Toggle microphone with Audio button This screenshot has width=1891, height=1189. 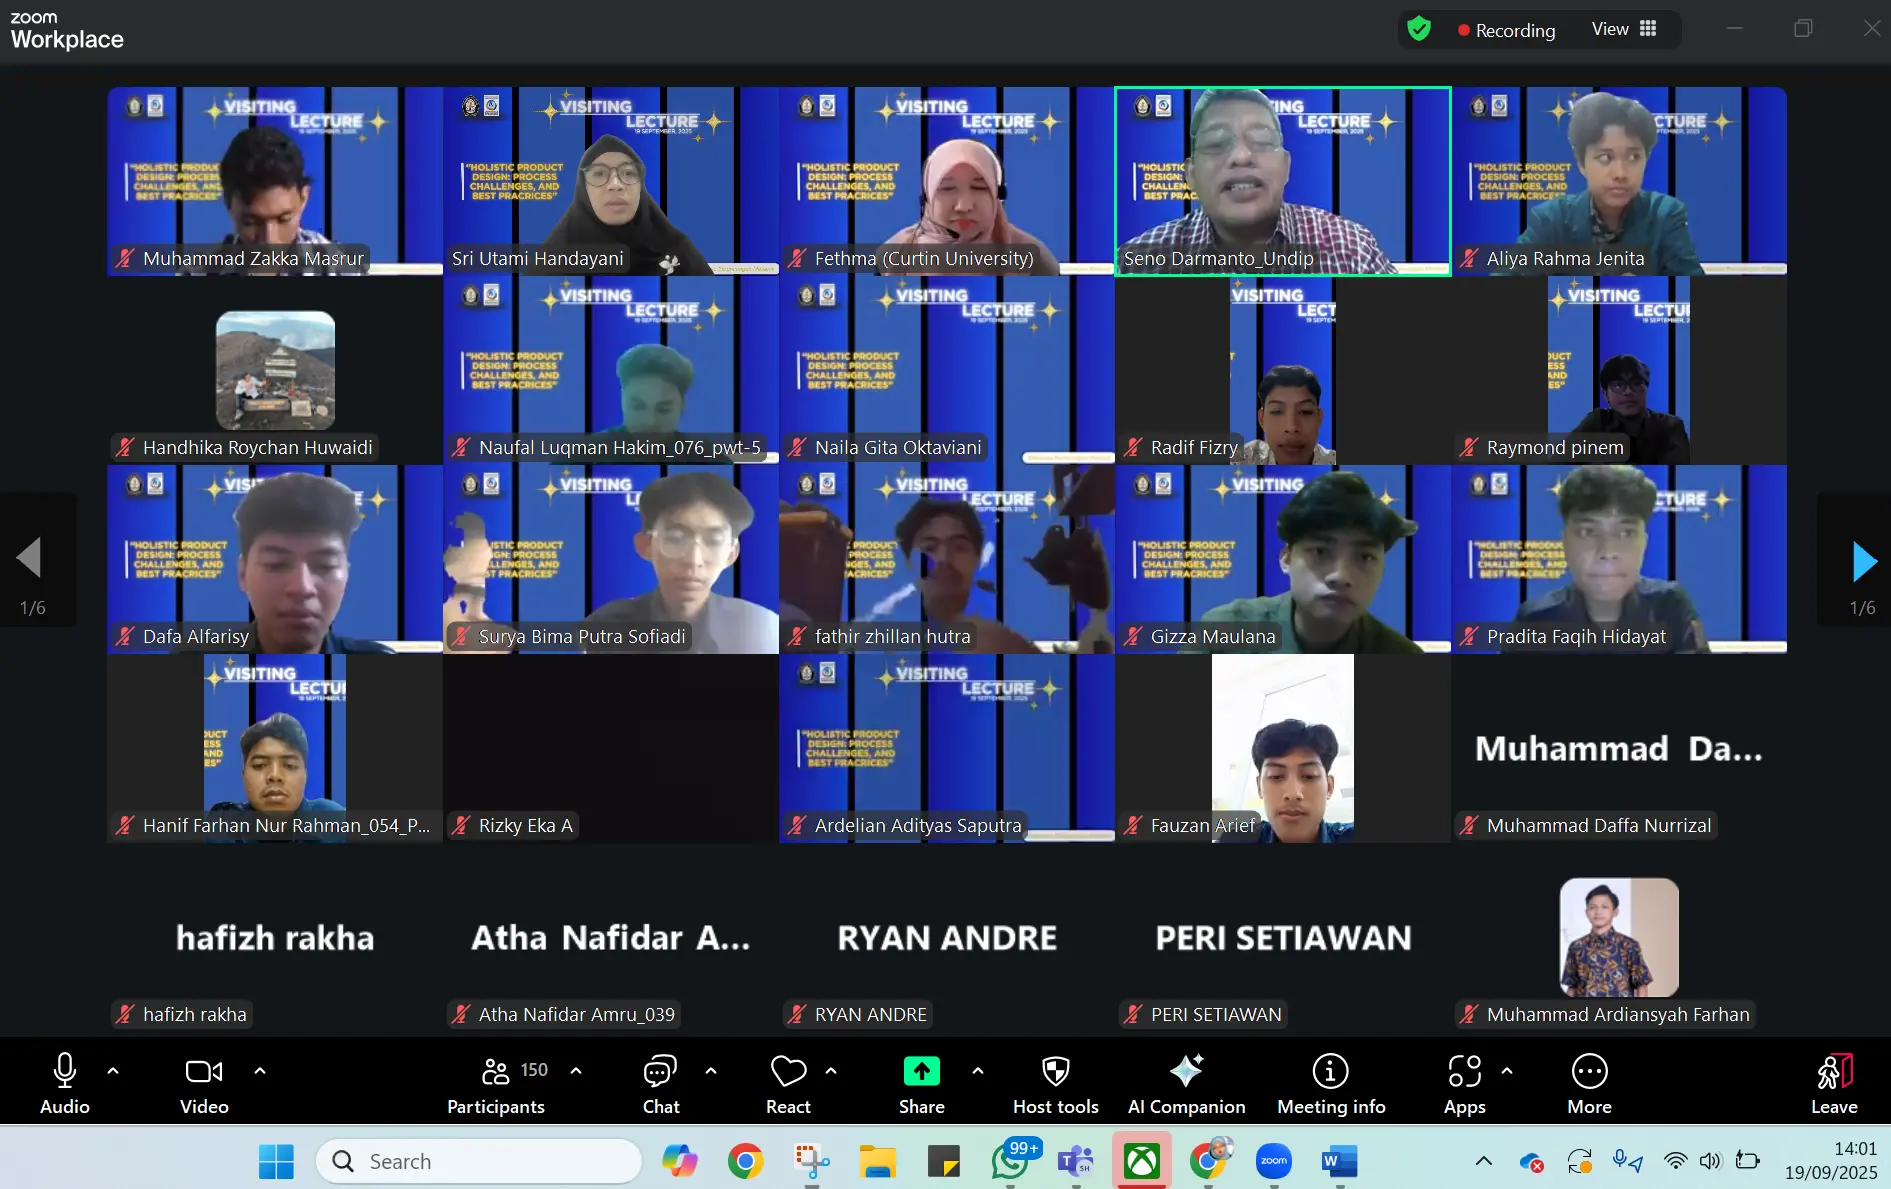(x=65, y=1083)
